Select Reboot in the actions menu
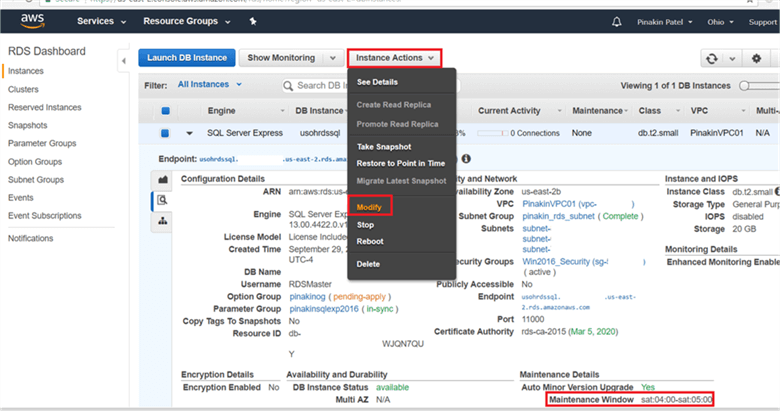 point(370,241)
